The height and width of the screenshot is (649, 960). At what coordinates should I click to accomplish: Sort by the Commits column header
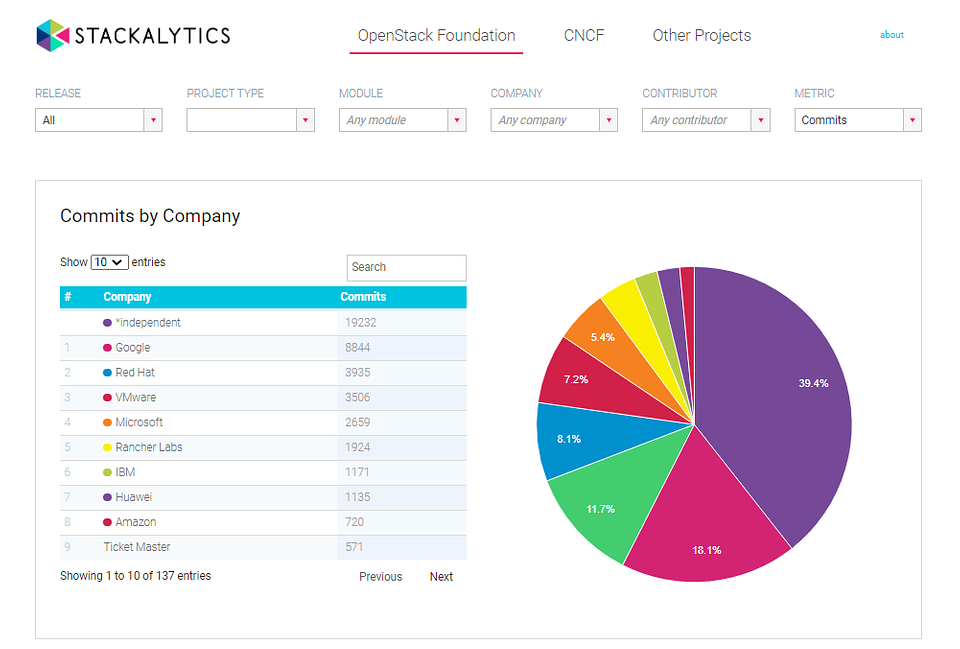tap(363, 297)
